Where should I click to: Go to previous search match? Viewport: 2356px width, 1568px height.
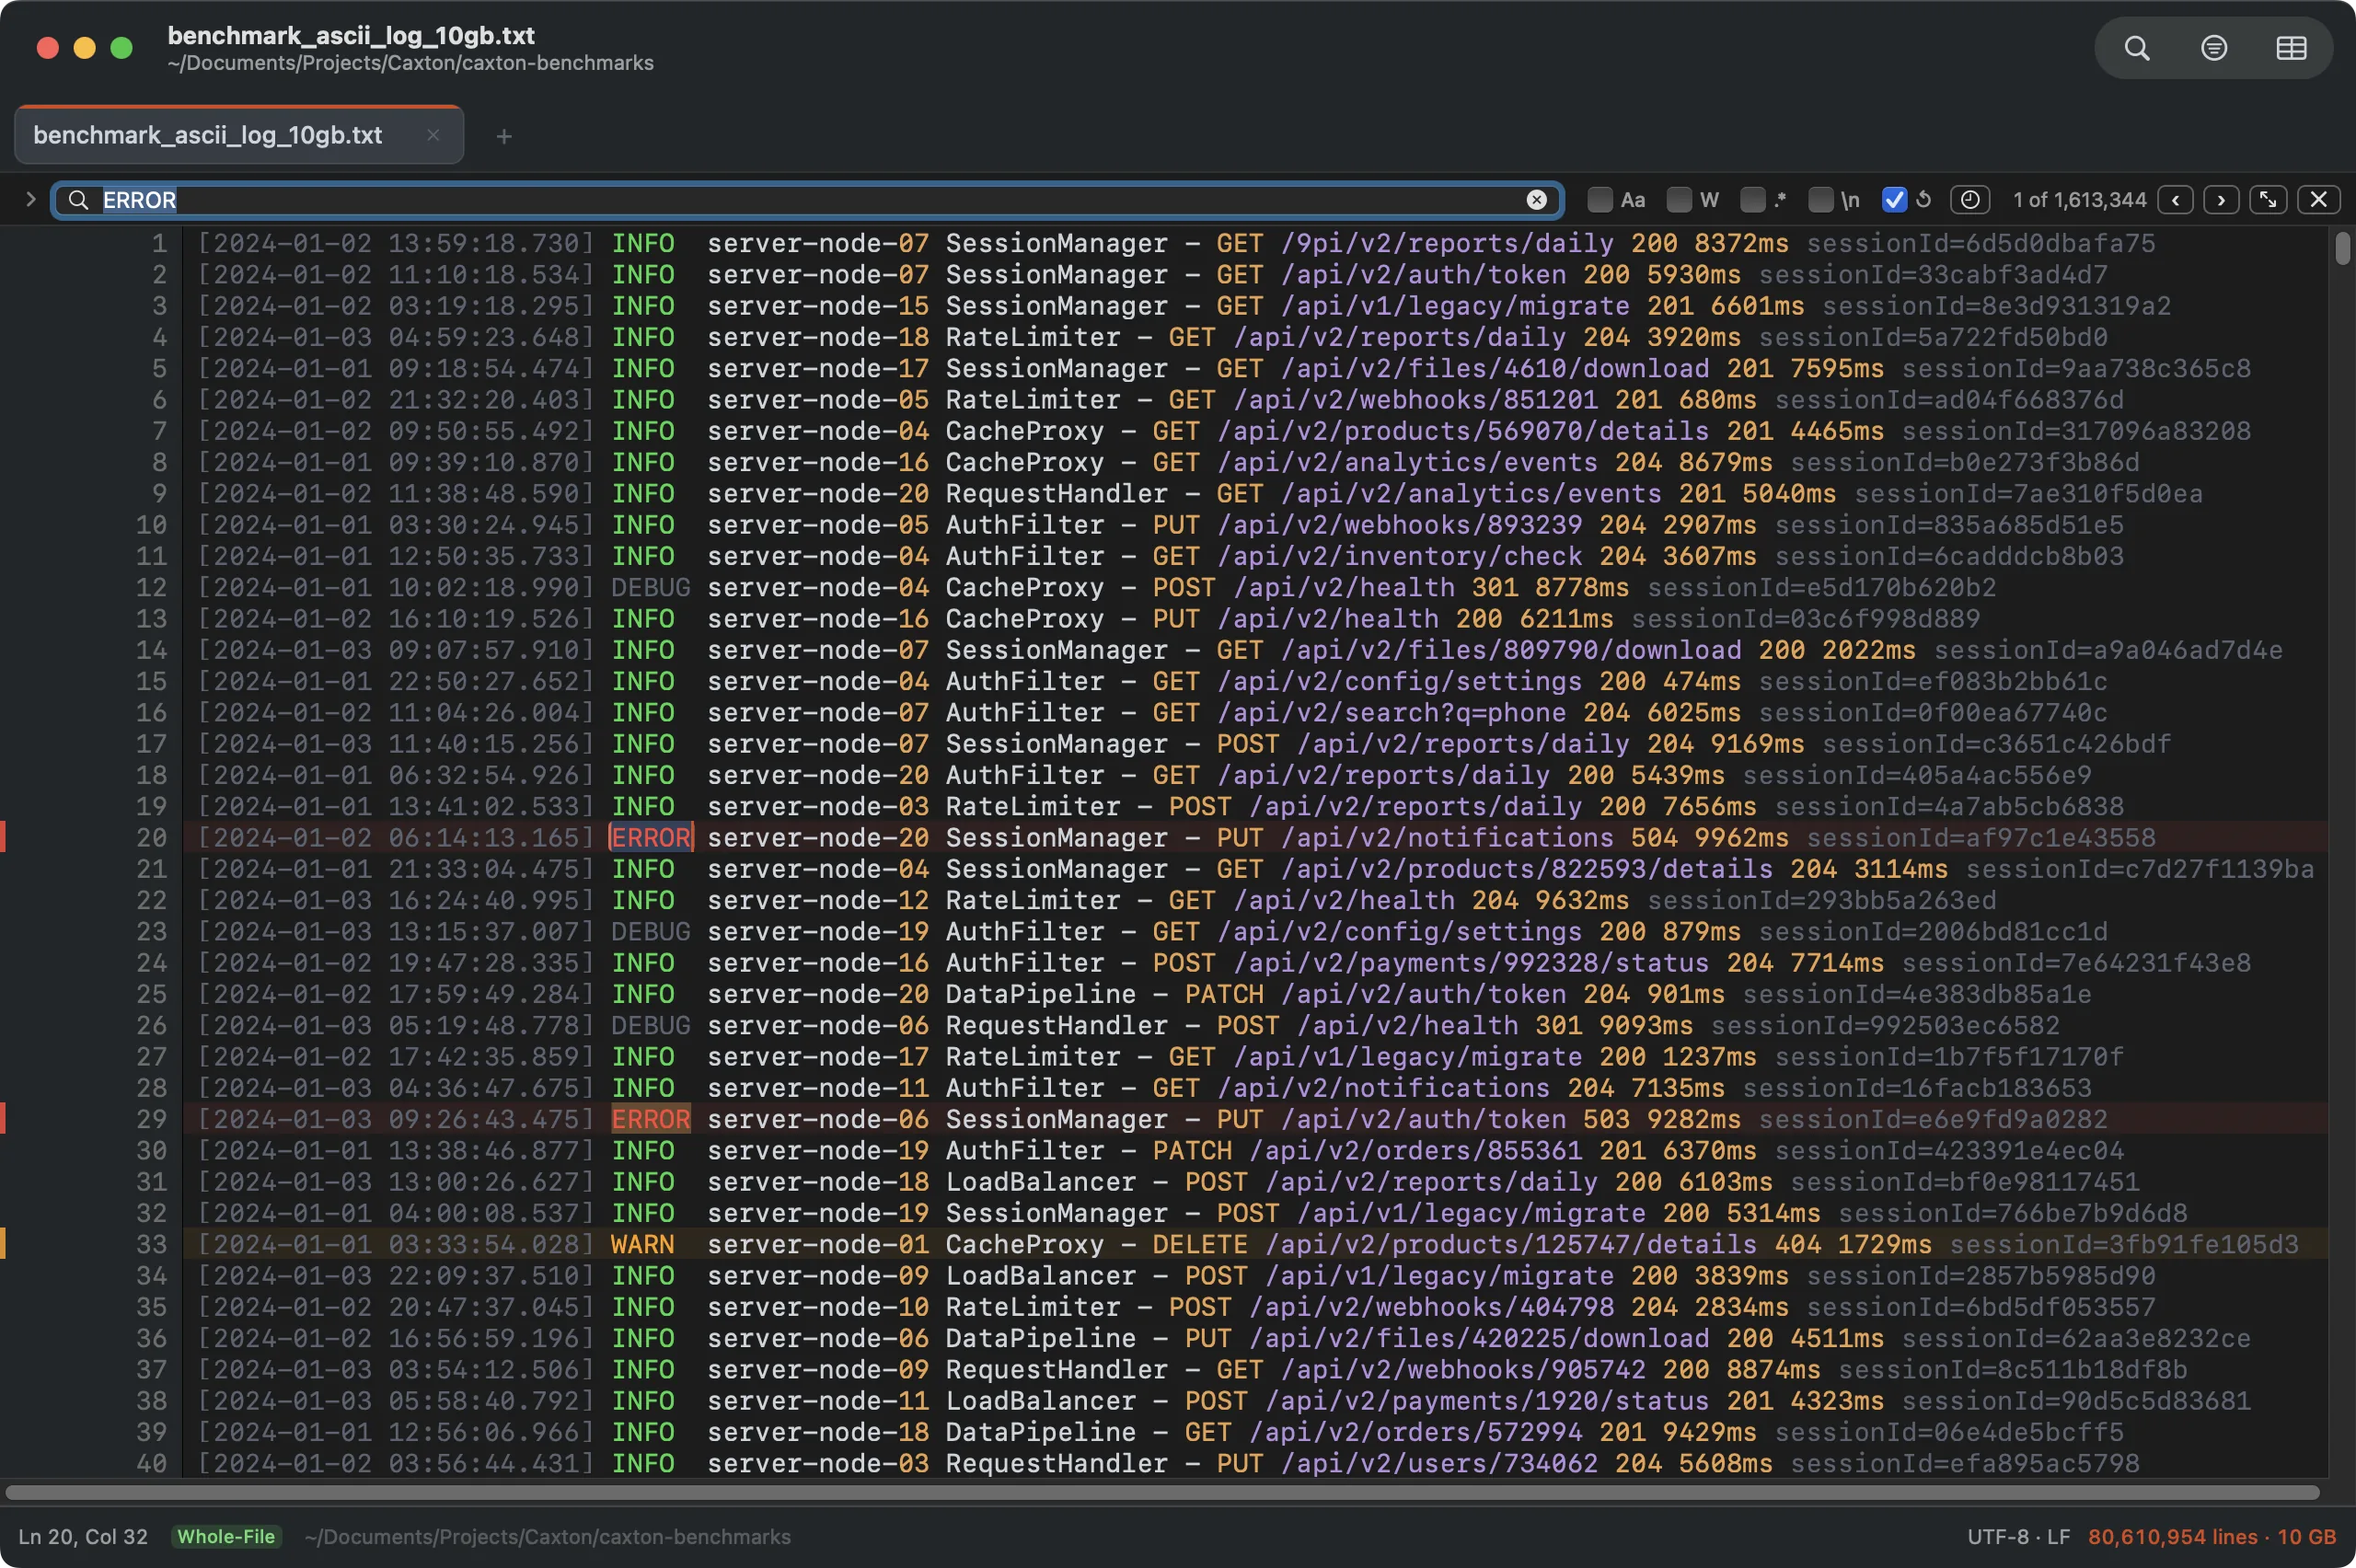(2175, 200)
